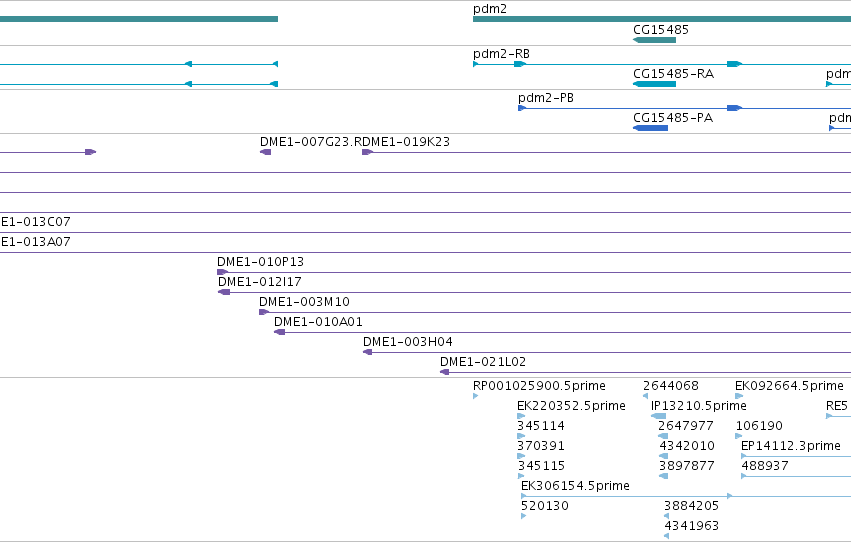
Task: Click RP001025900.5prime EST label
Action: pos(539,386)
